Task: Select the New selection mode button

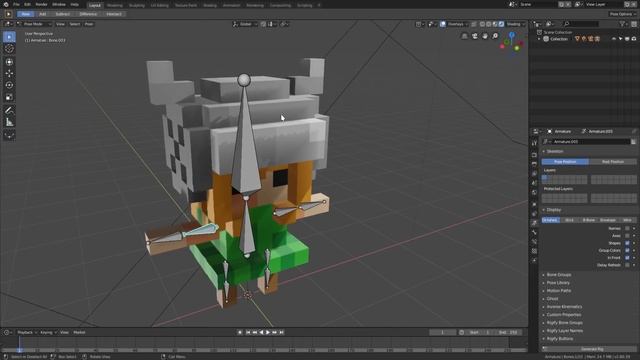Action: (26, 14)
